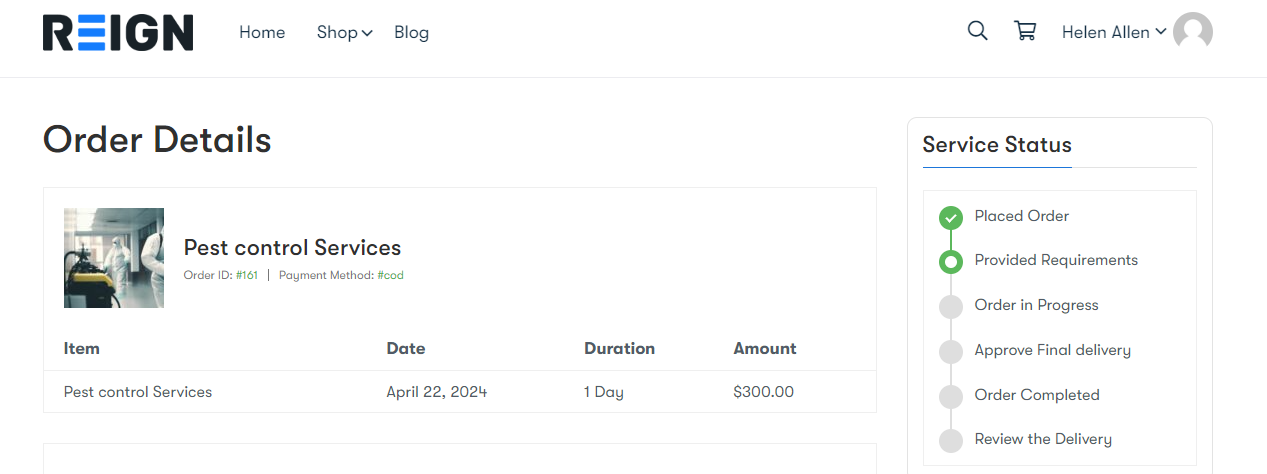Screen dimensions: 1267x474
Task: Expand the Shop dropdown menu
Action: click(345, 32)
